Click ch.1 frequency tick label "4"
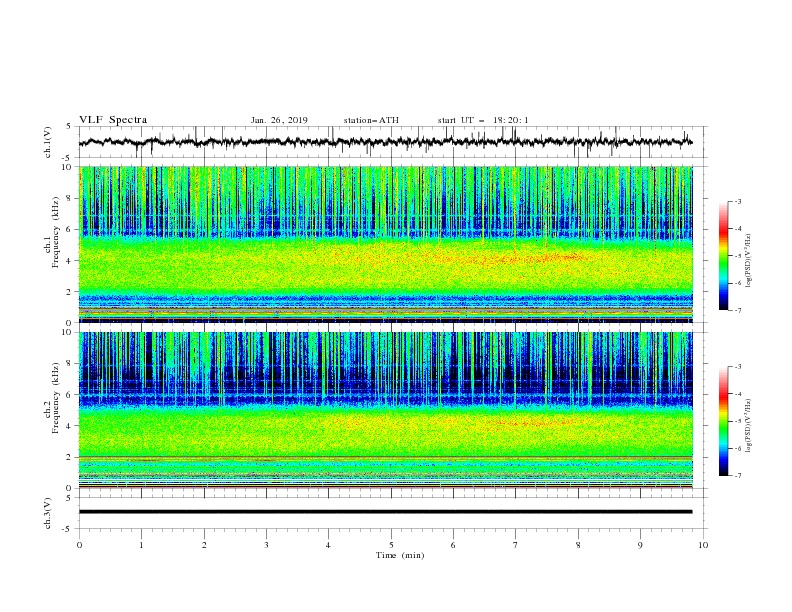 [70, 261]
